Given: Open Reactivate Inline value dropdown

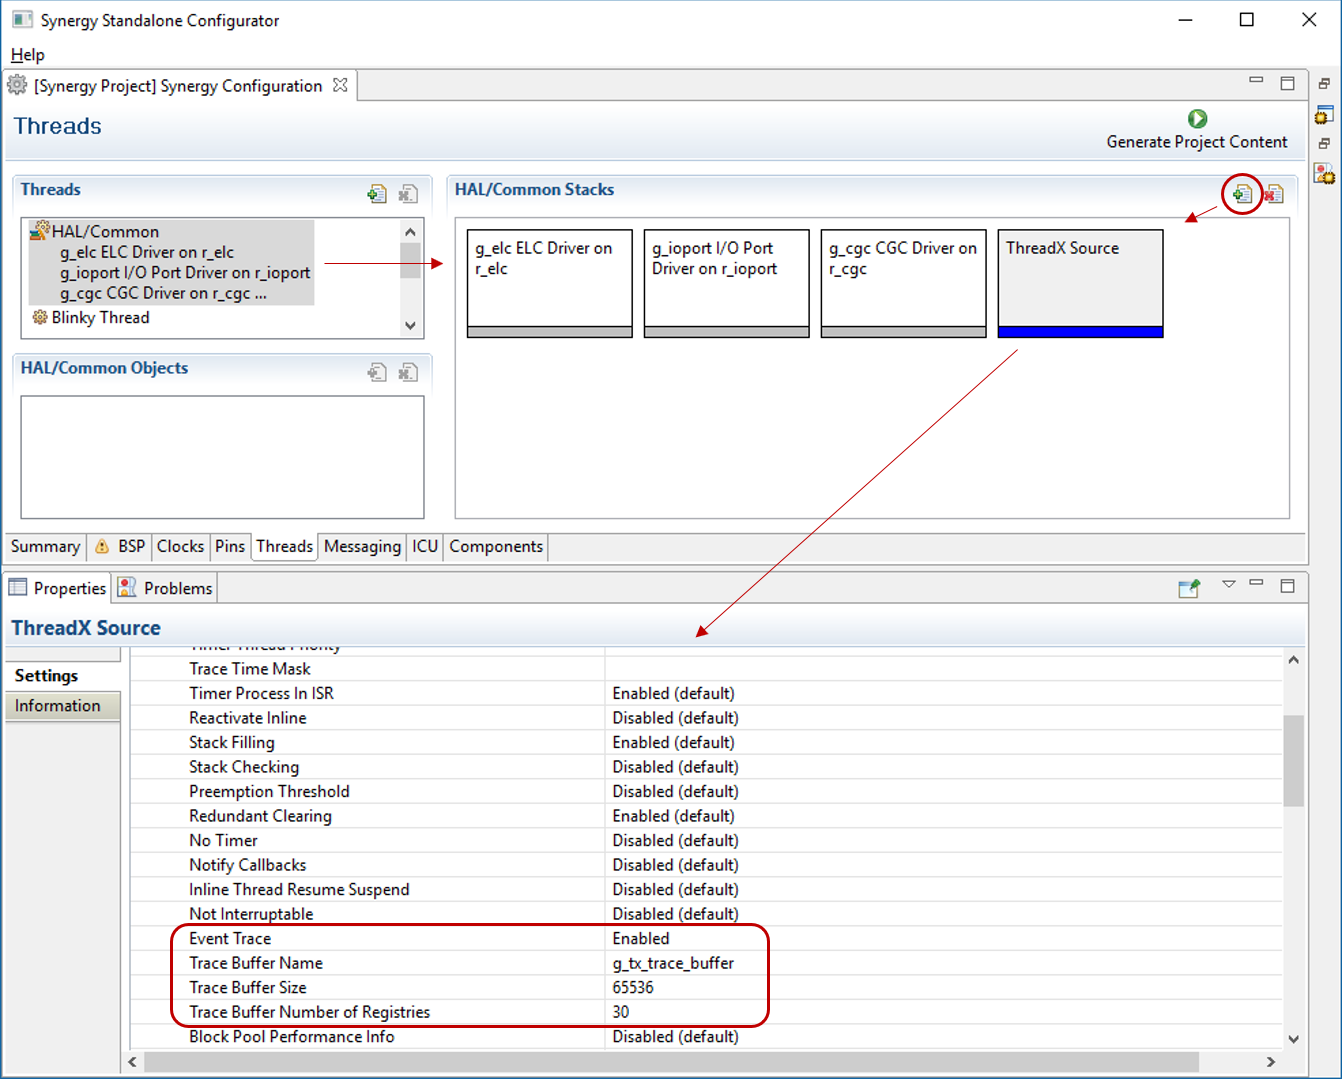Looking at the screenshot, I should tap(943, 718).
